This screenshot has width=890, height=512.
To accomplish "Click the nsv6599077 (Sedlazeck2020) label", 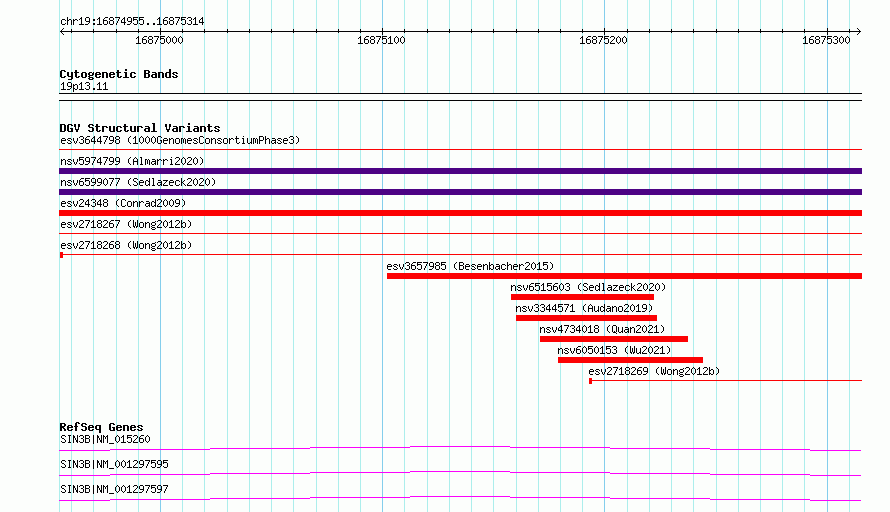I will (x=138, y=182).
